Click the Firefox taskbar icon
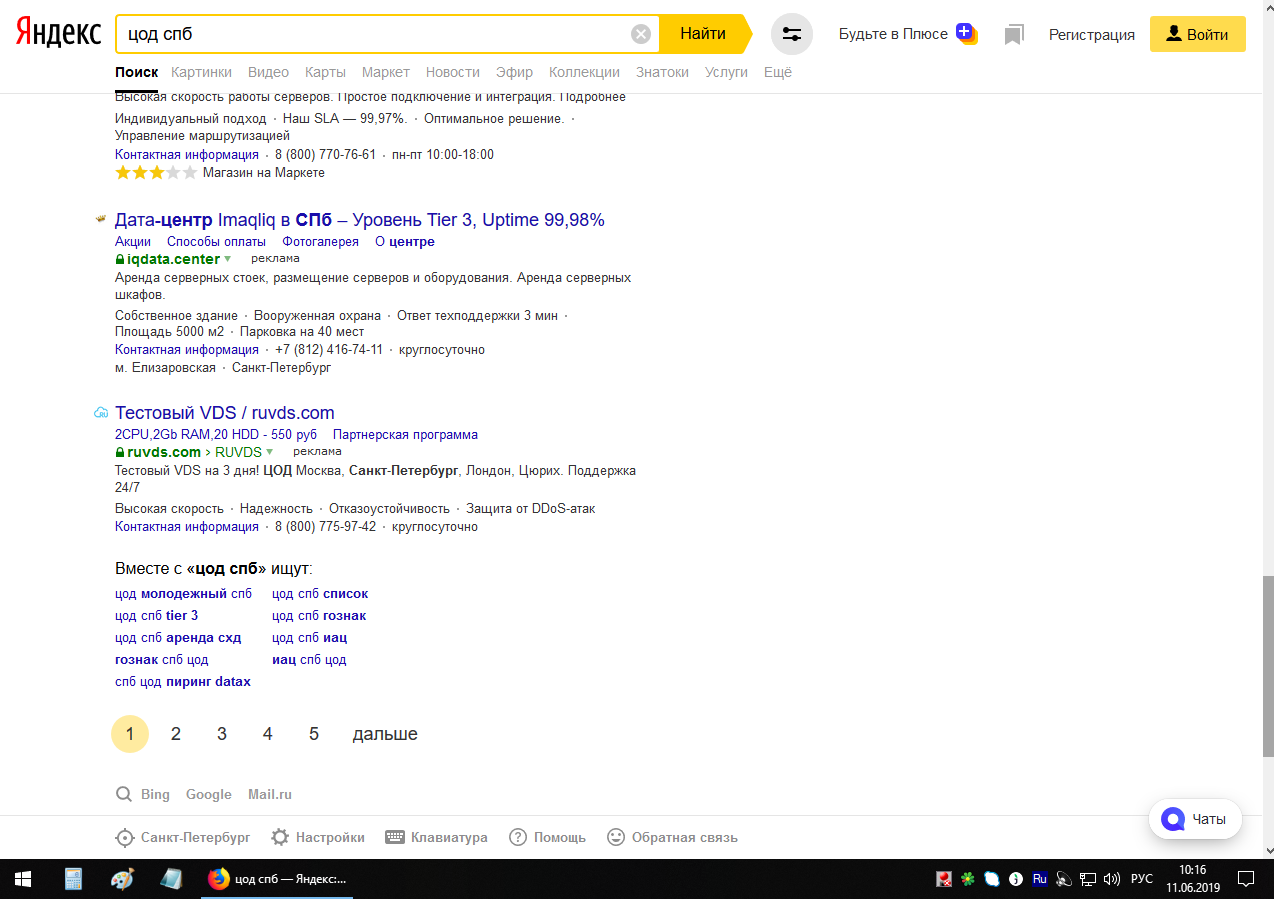 coord(218,879)
